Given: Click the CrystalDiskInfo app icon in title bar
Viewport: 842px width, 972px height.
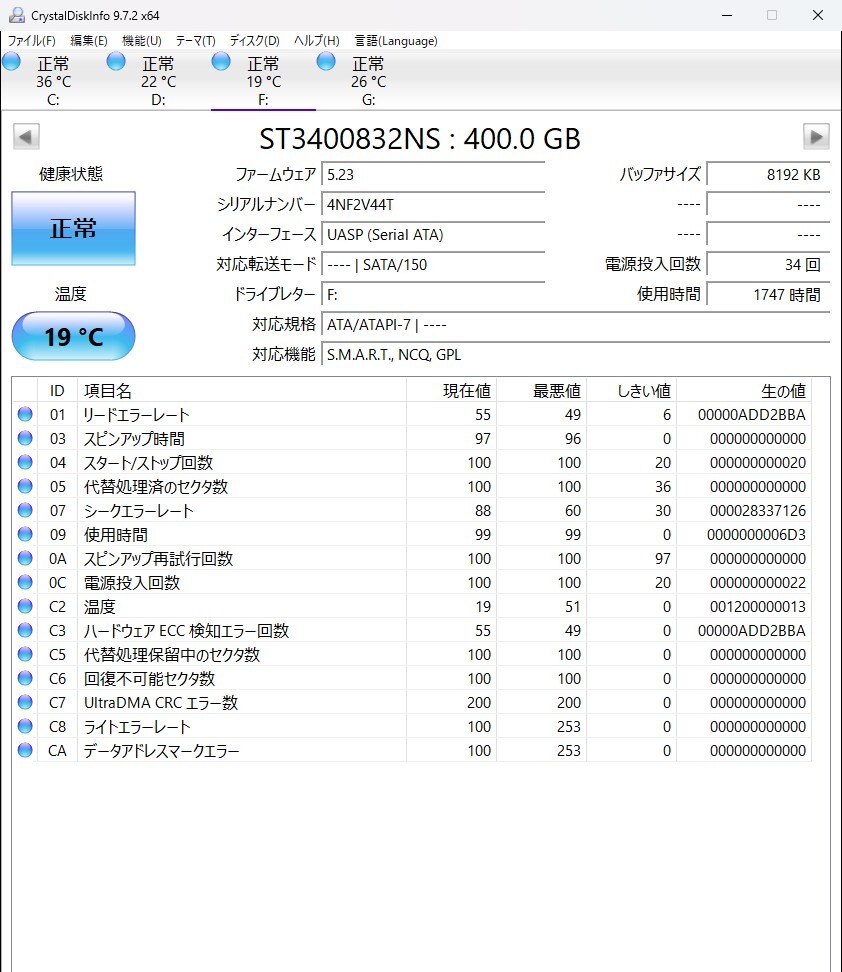Looking at the screenshot, I should click(x=17, y=15).
